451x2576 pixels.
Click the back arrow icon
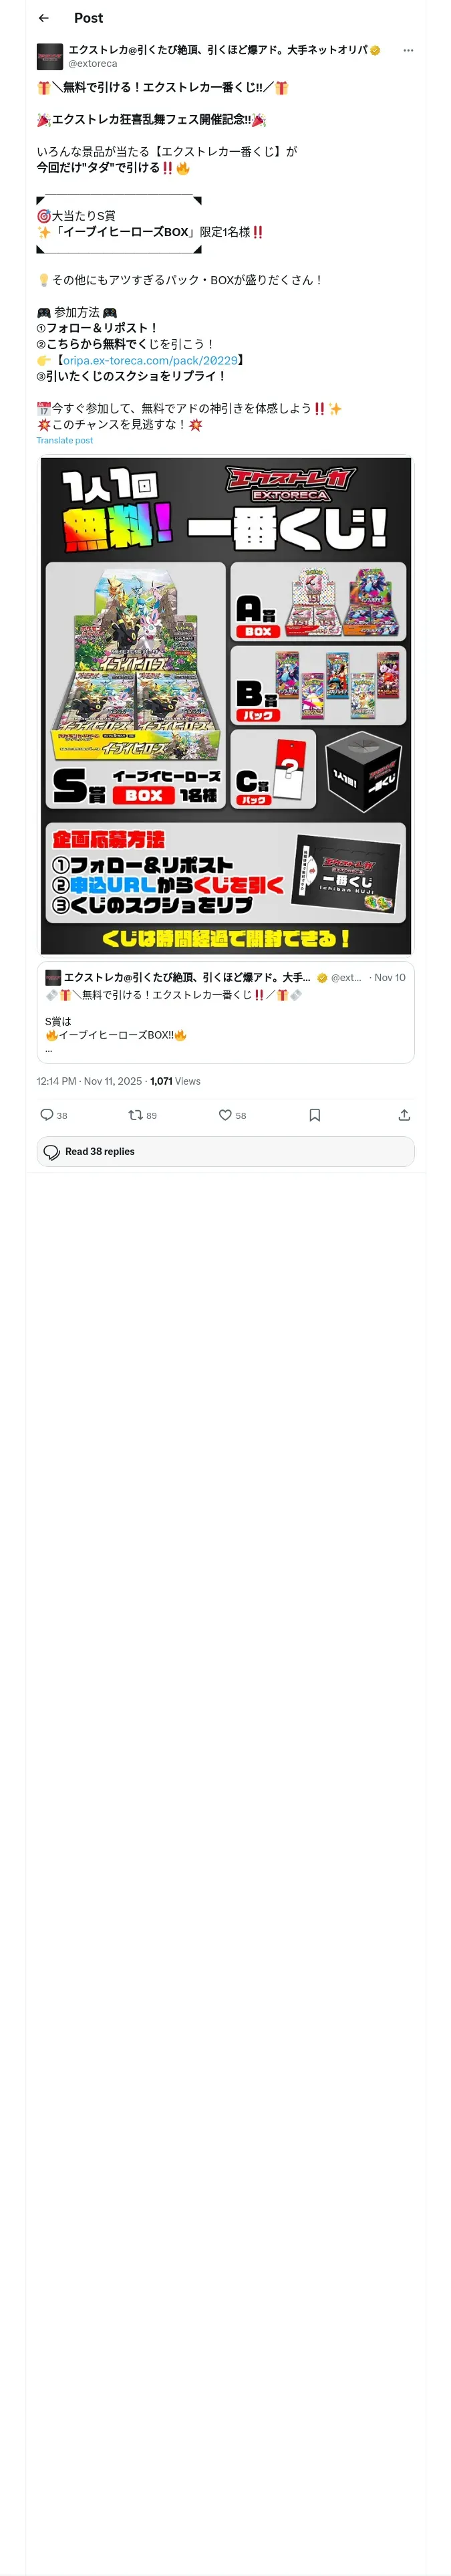point(44,18)
